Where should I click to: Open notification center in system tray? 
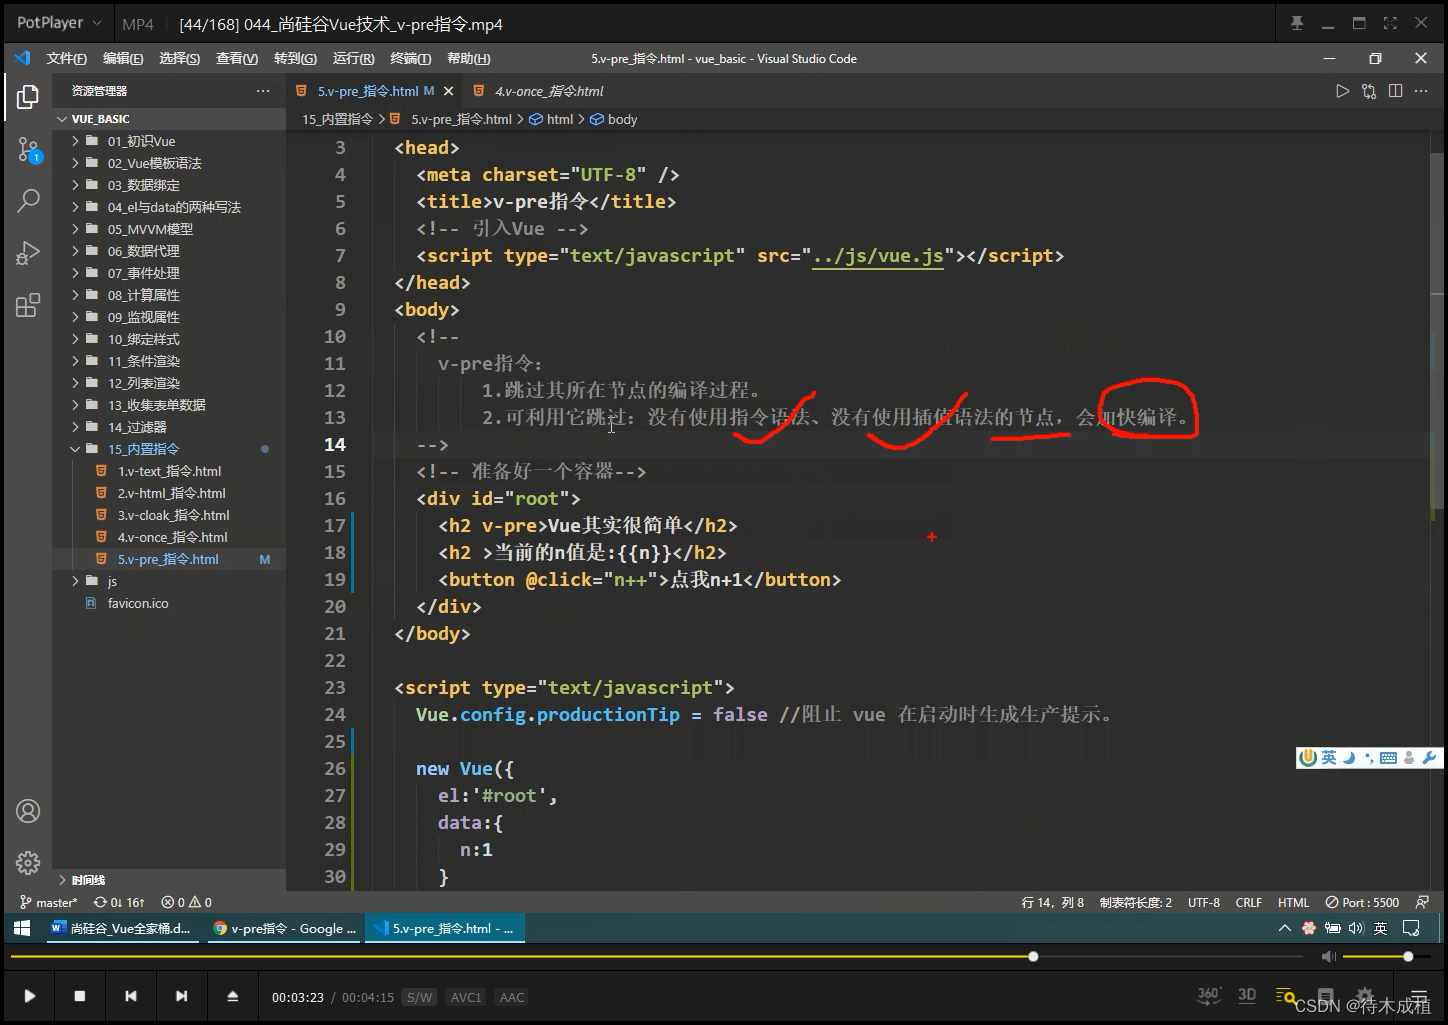(1411, 928)
